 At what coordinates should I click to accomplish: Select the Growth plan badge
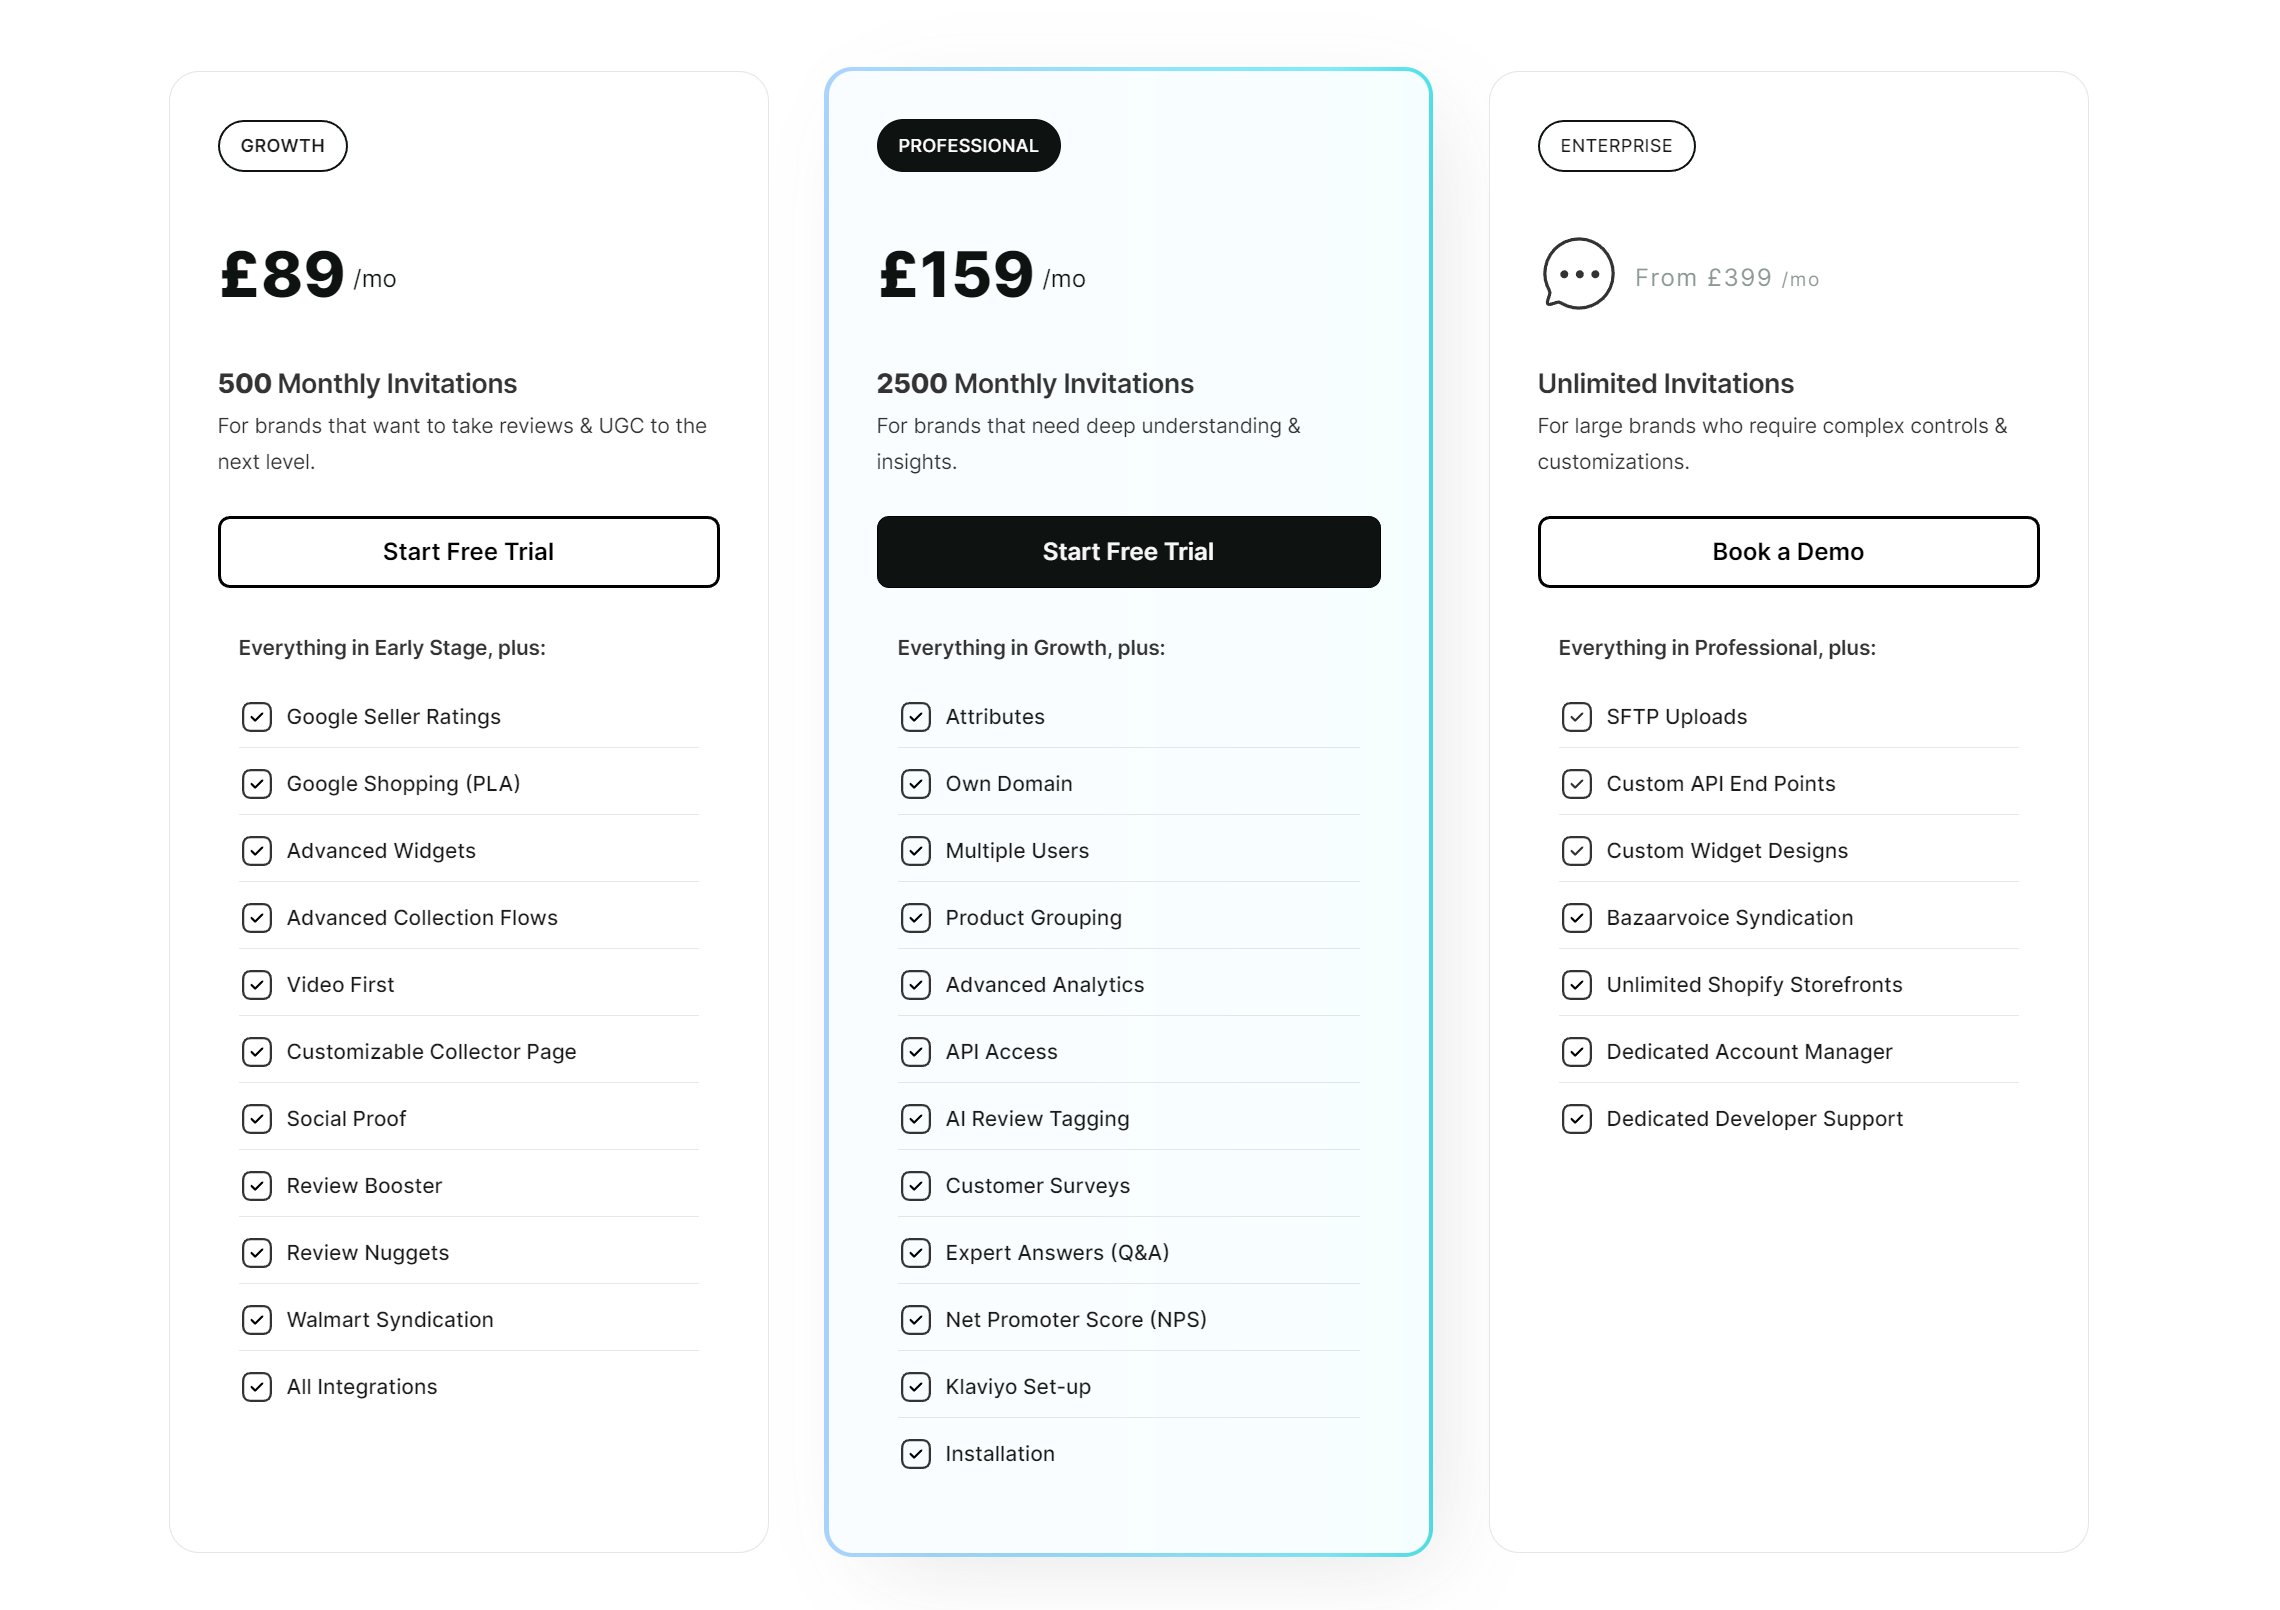(283, 146)
